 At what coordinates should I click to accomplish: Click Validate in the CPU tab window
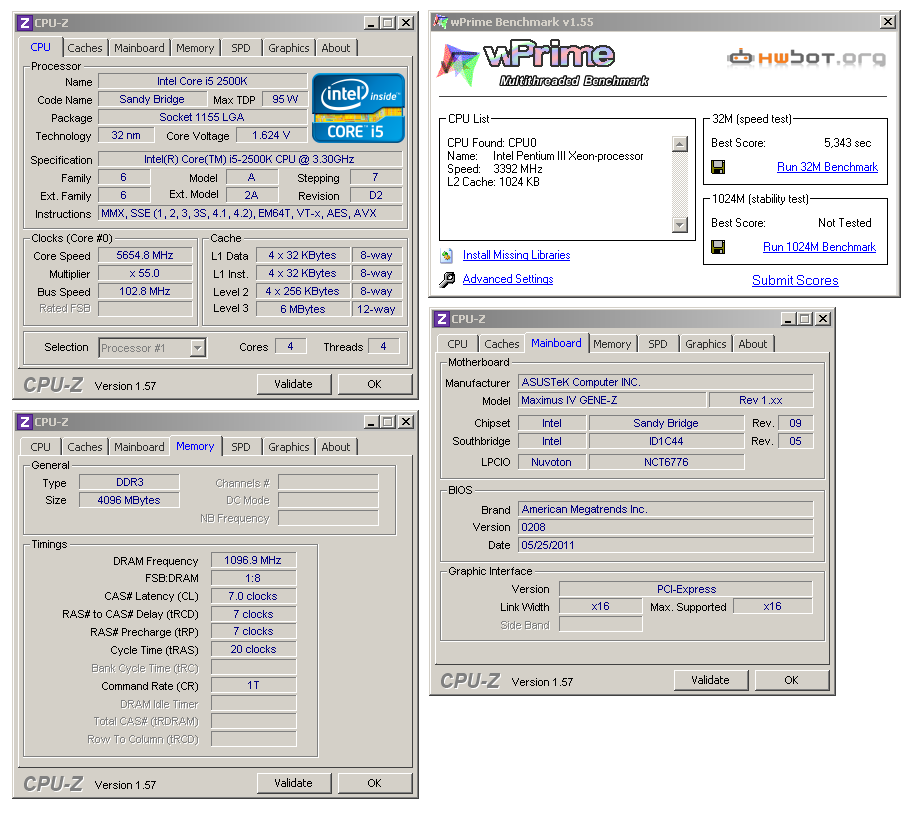(x=294, y=384)
